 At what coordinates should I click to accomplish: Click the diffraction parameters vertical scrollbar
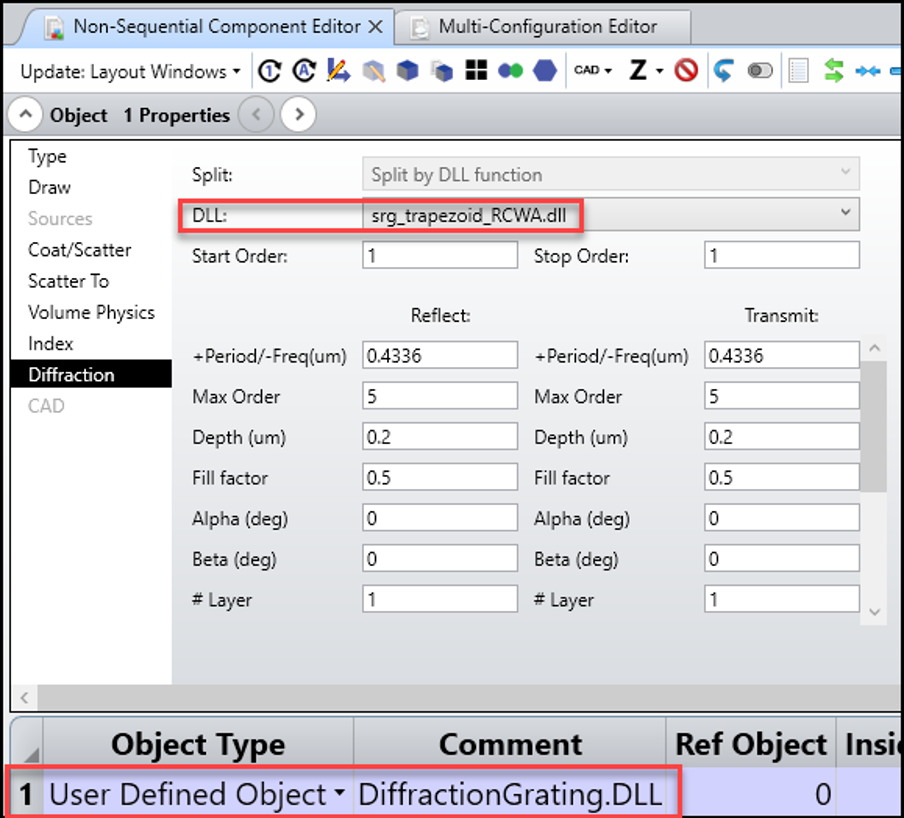(873, 430)
